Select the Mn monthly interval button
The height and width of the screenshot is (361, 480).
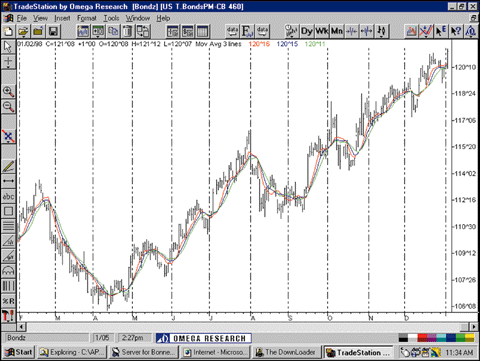337,31
